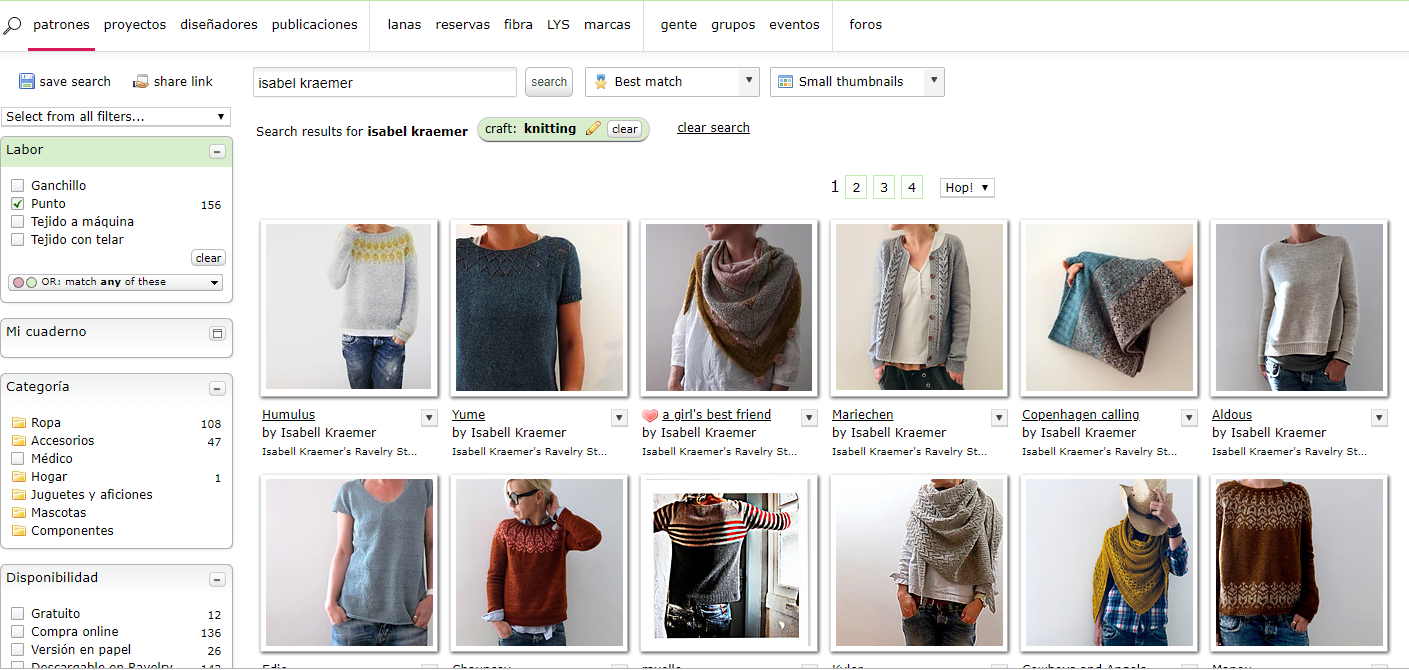Open the dropdown arrow next to Yume

pos(619,418)
